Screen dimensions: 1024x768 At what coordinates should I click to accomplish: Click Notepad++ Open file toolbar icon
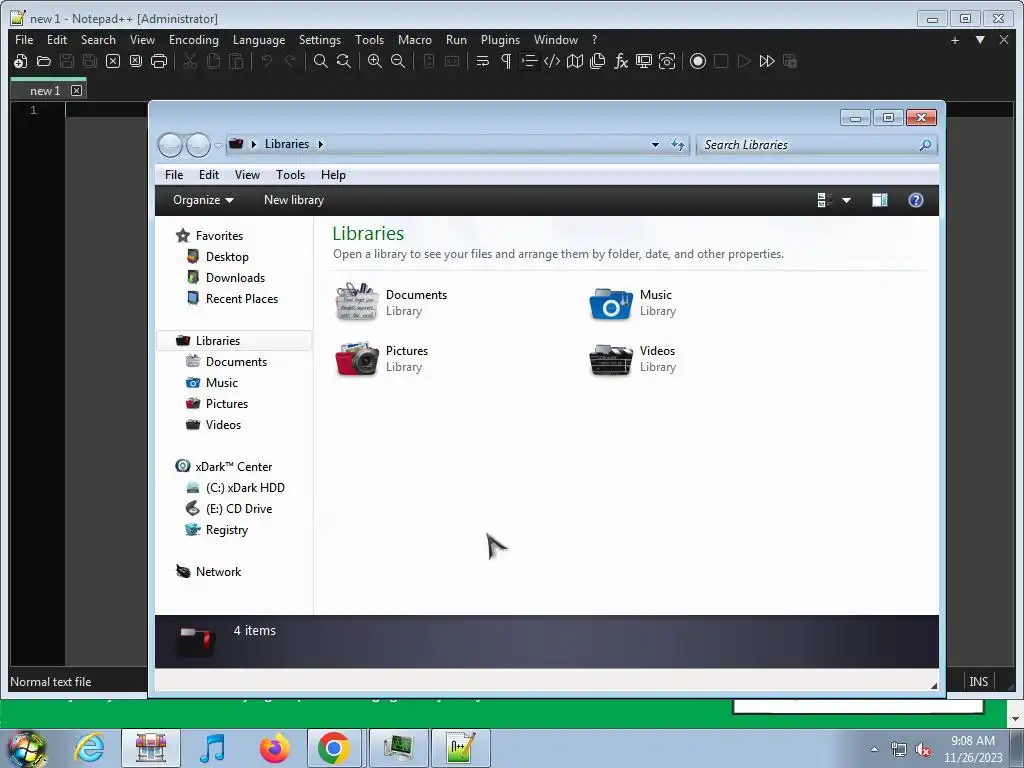44,61
